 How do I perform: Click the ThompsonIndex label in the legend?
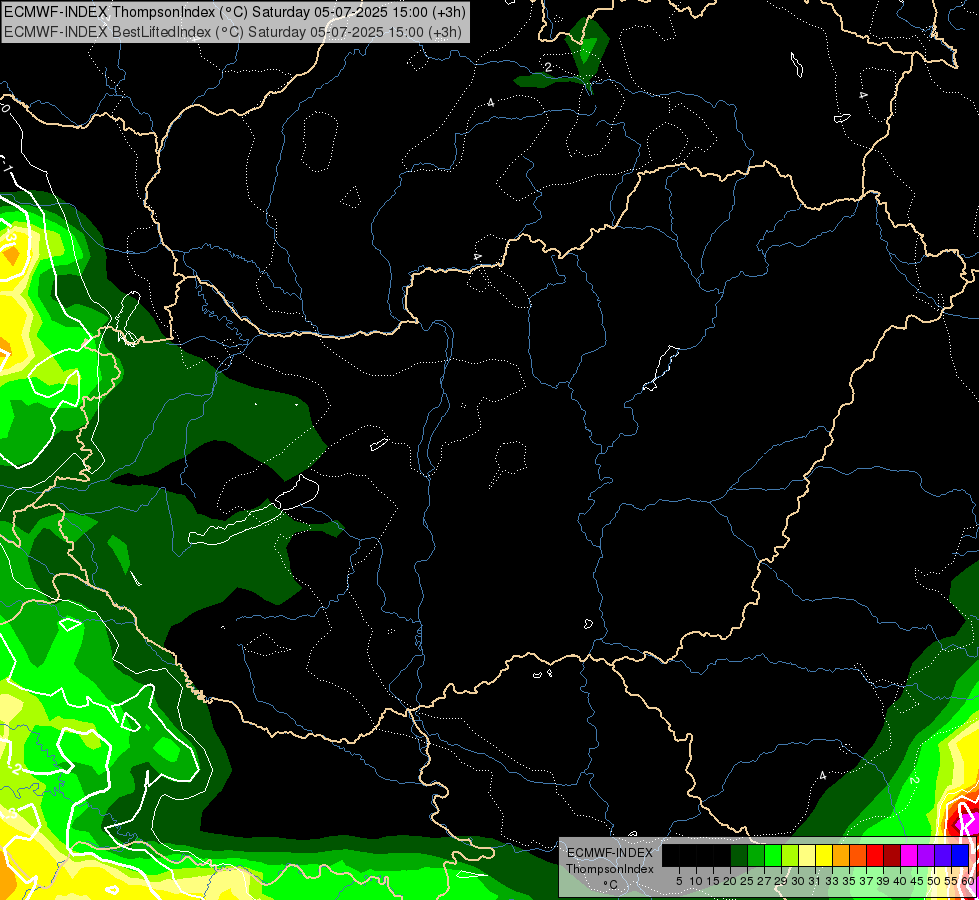click(610, 869)
